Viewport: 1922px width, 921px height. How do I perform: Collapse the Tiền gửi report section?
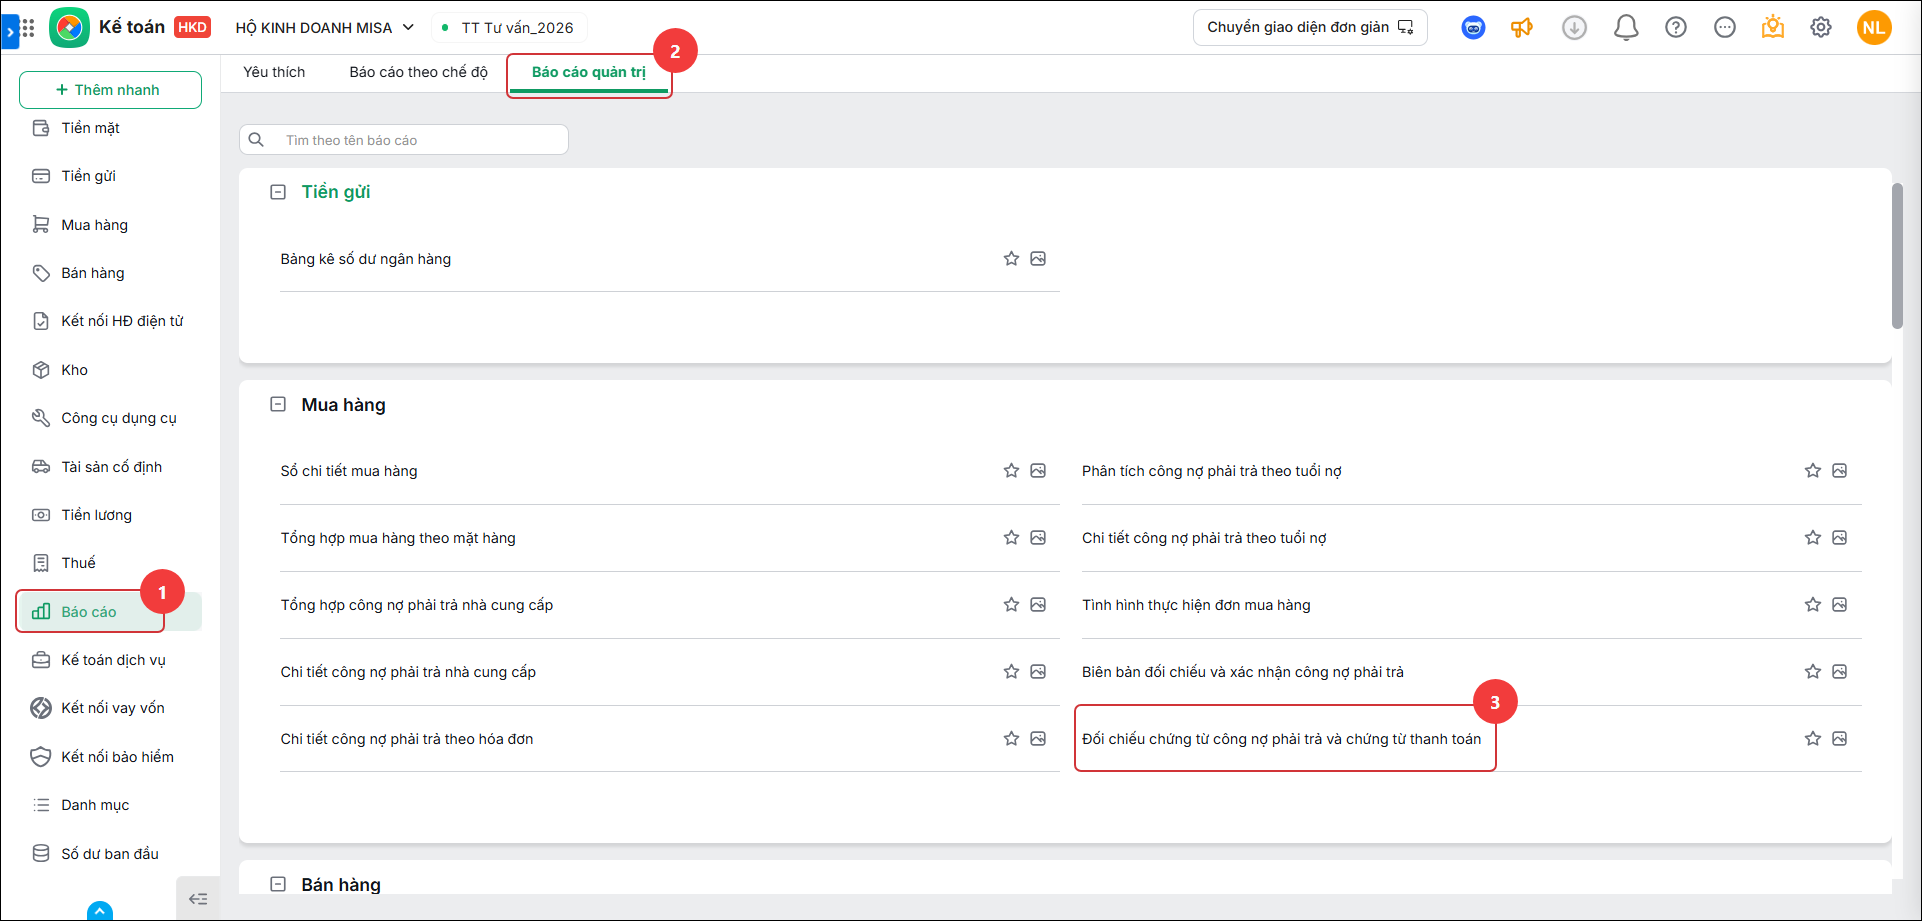[278, 192]
